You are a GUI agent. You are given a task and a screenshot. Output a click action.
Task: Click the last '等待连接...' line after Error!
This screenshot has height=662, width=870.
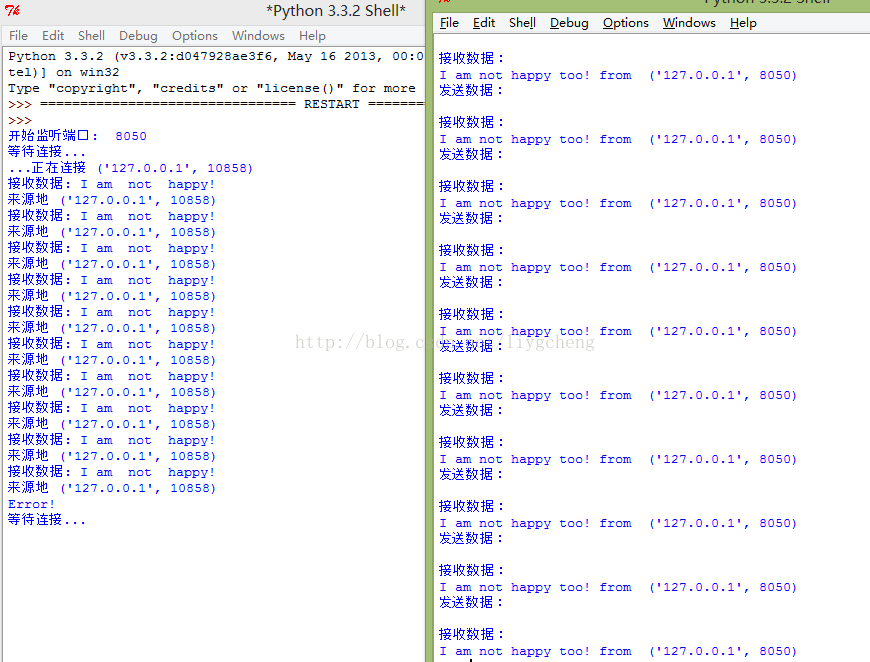[47, 520]
